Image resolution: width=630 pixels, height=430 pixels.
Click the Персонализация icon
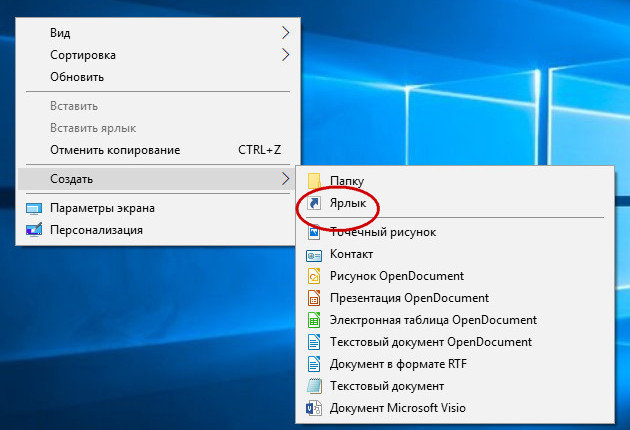(x=34, y=230)
